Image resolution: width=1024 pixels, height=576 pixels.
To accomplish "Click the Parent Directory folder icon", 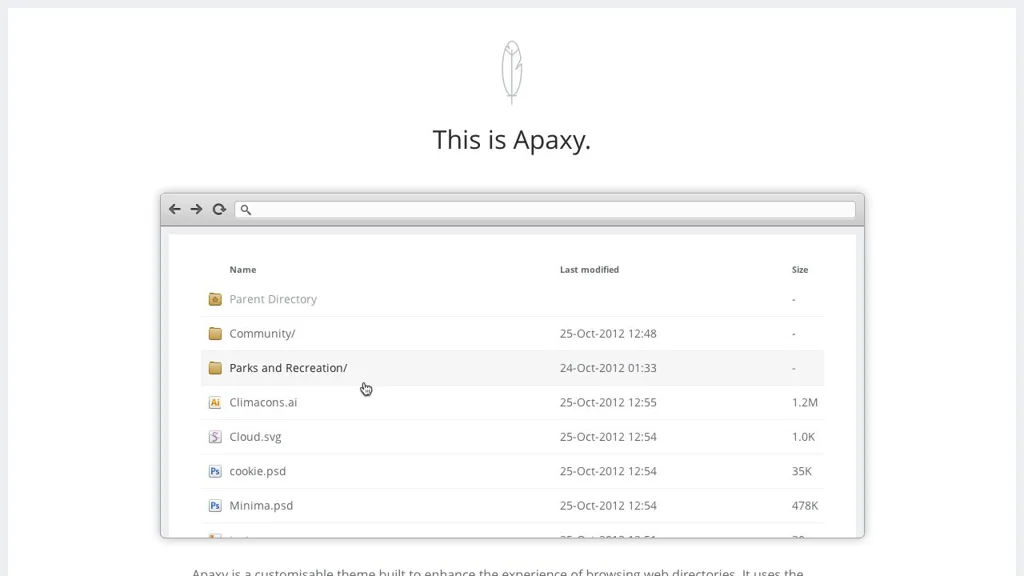I will [214, 299].
